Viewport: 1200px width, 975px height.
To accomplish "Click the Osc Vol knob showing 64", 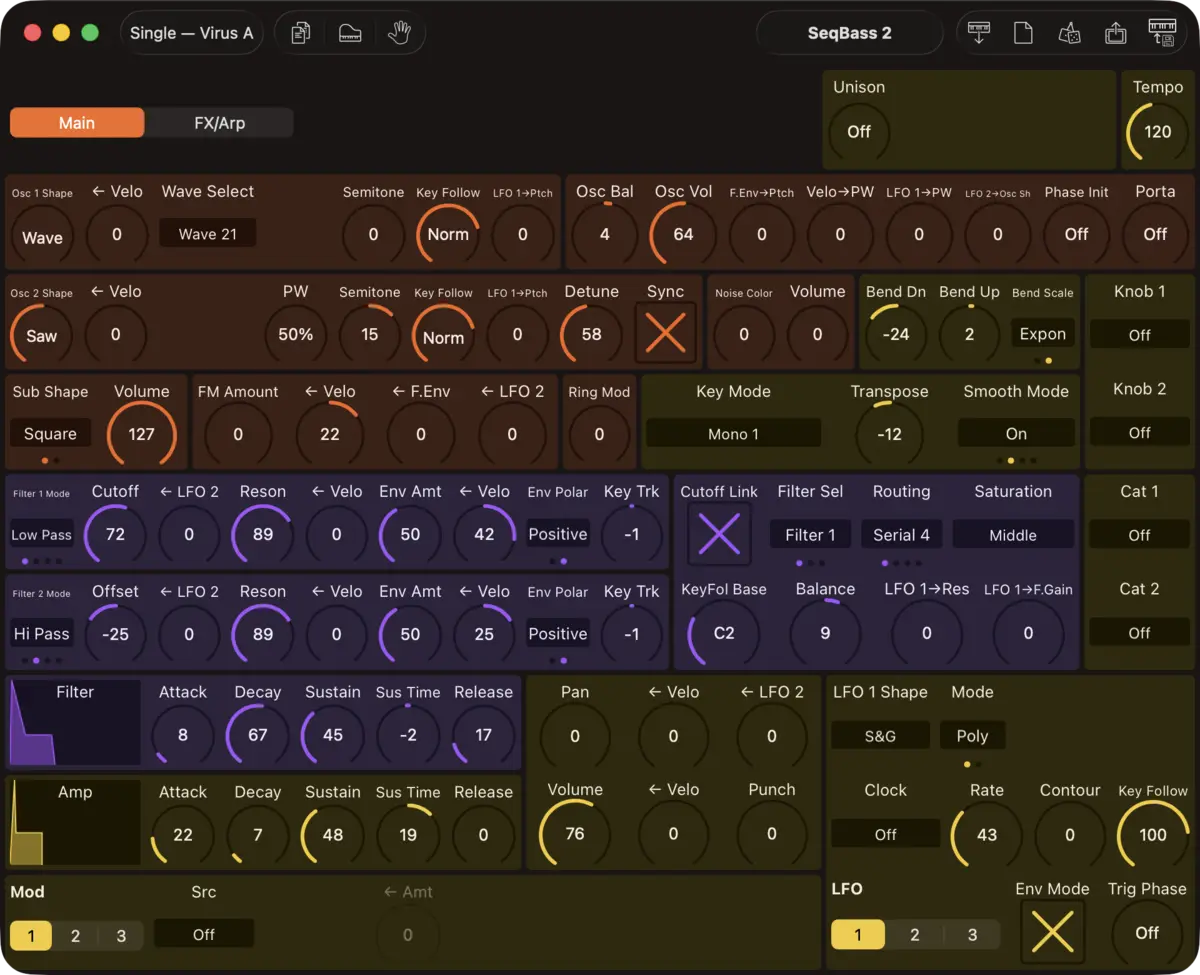I will pos(684,234).
